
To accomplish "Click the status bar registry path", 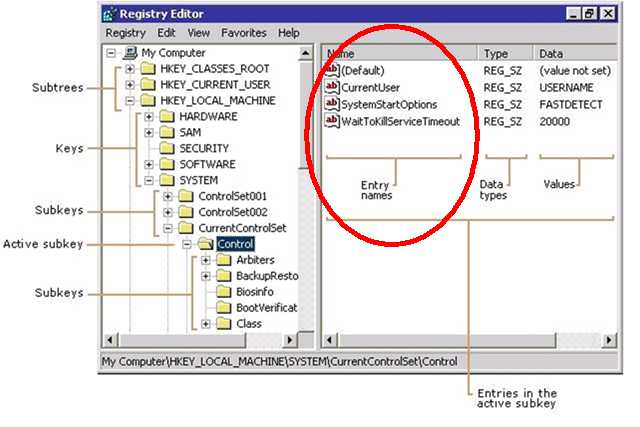I will [x=280, y=362].
